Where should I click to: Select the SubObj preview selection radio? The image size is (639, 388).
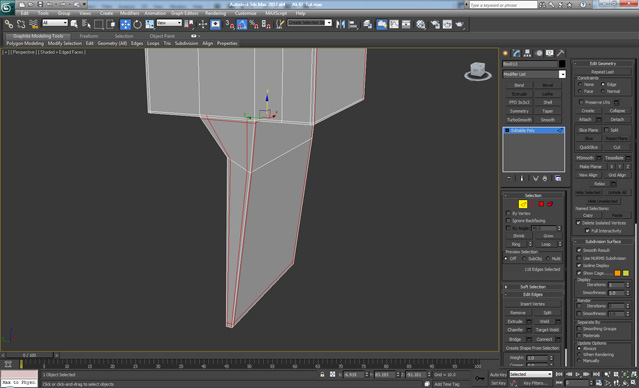(x=524, y=259)
